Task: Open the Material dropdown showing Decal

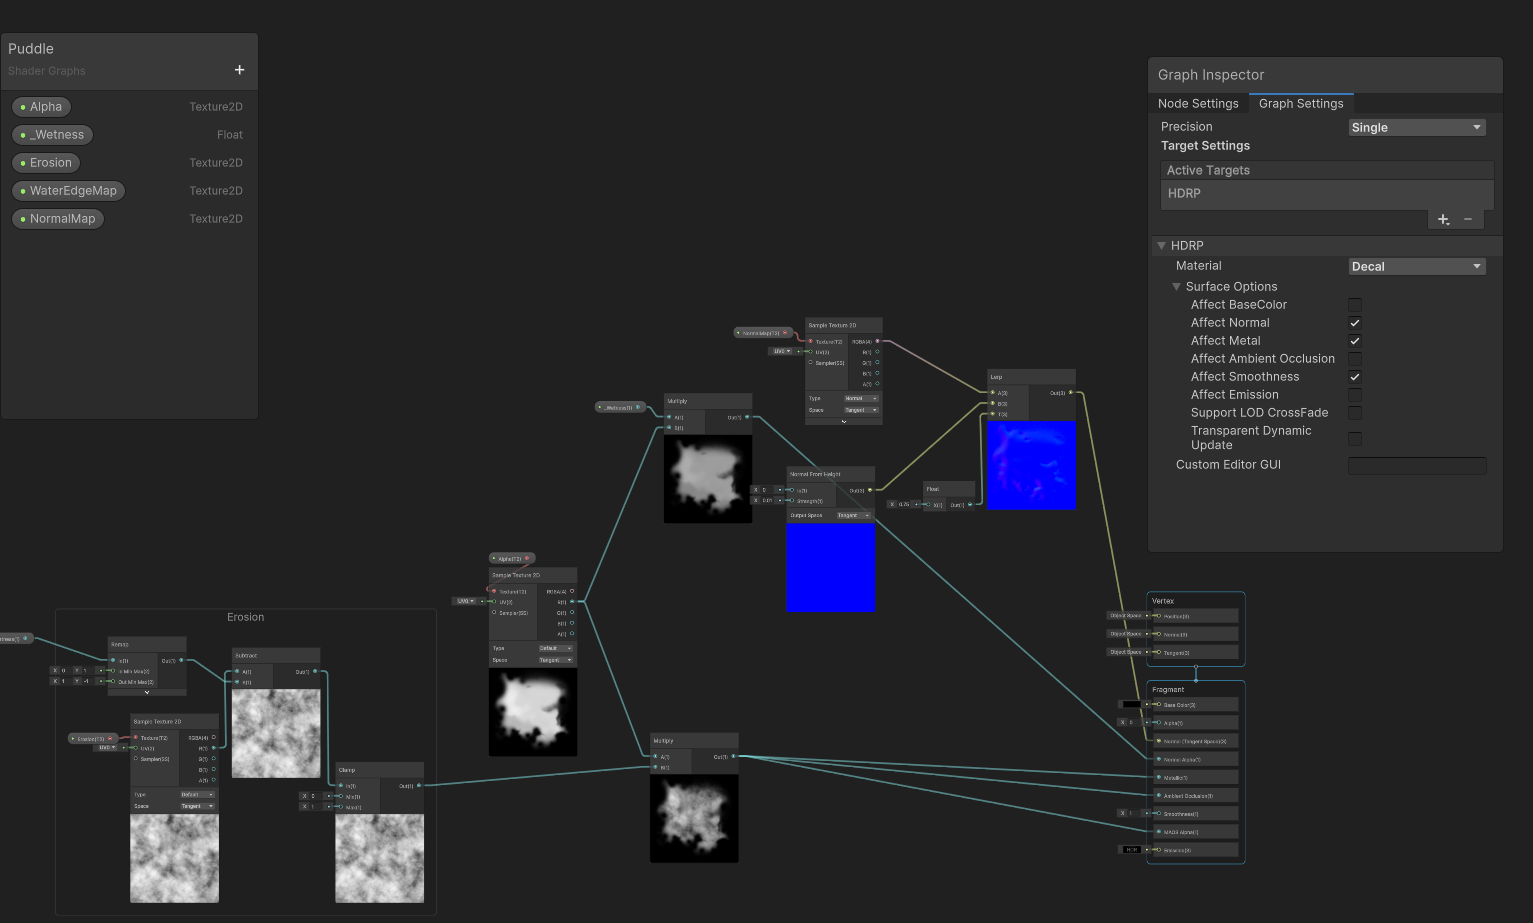Action: point(1416,267)
